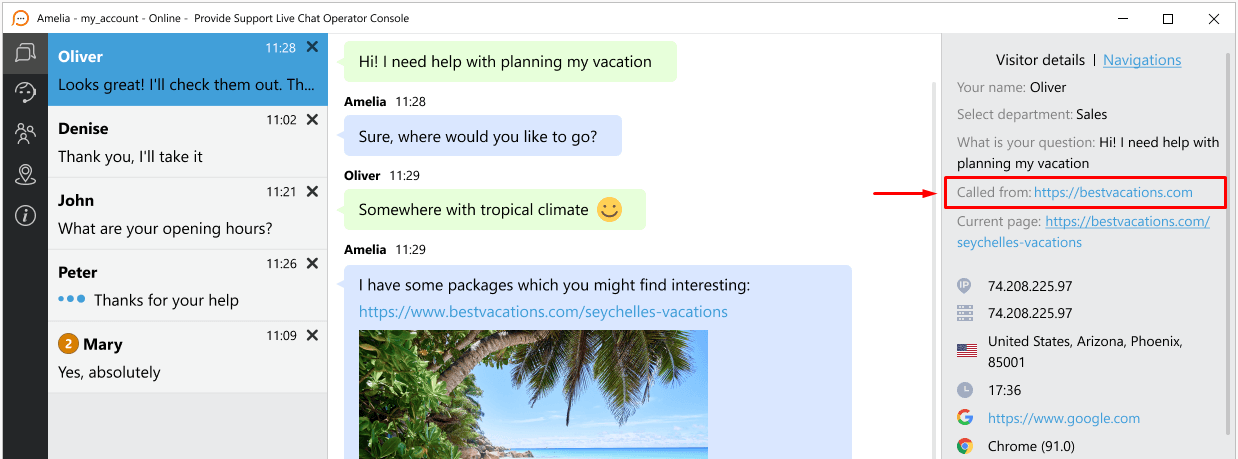1238x459 pixels.
Task: Close Peter's chat in the list
Action: [312, 263]
